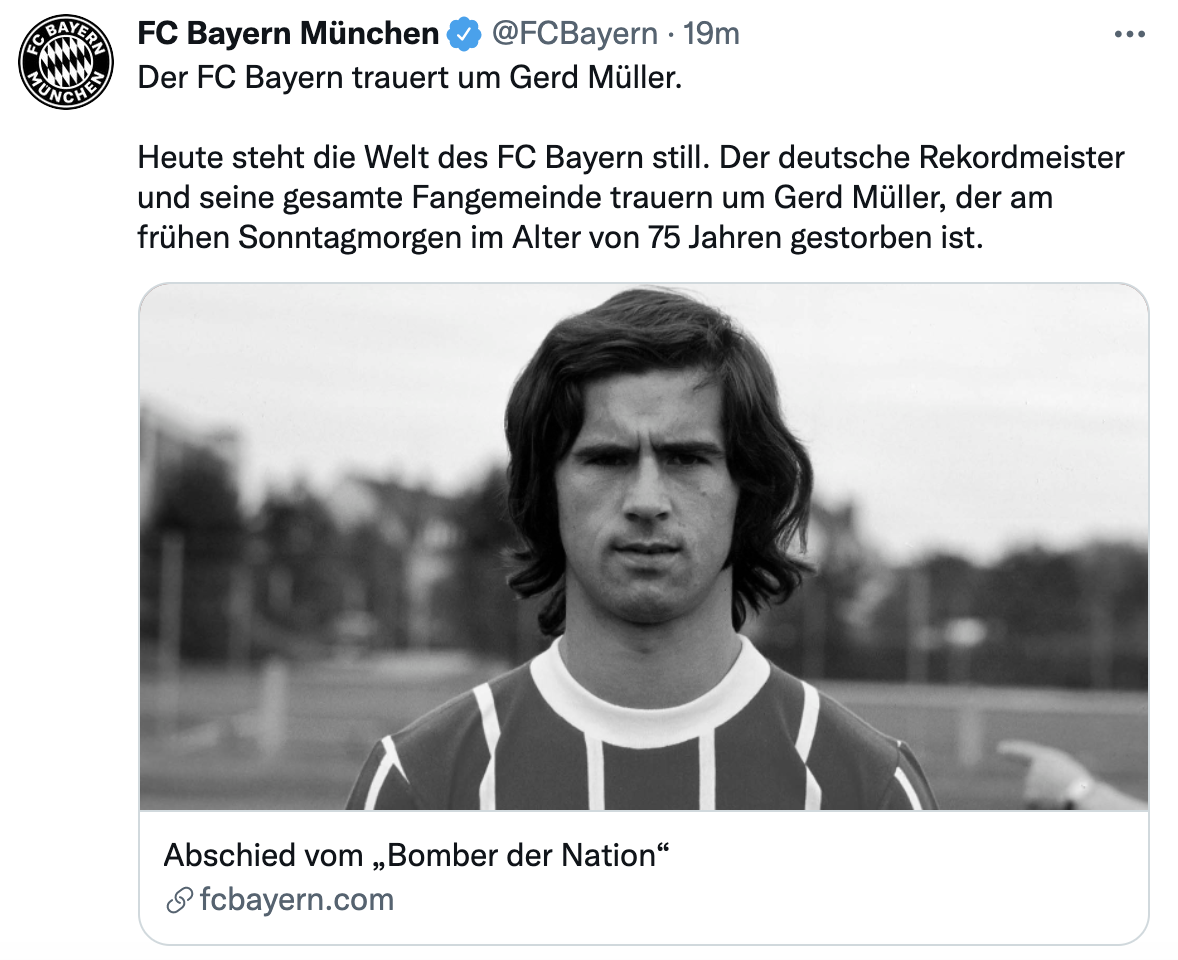The image size is (1178, 960).
Task: Open the FC Bayern München display name
Action: click(288, 34)
